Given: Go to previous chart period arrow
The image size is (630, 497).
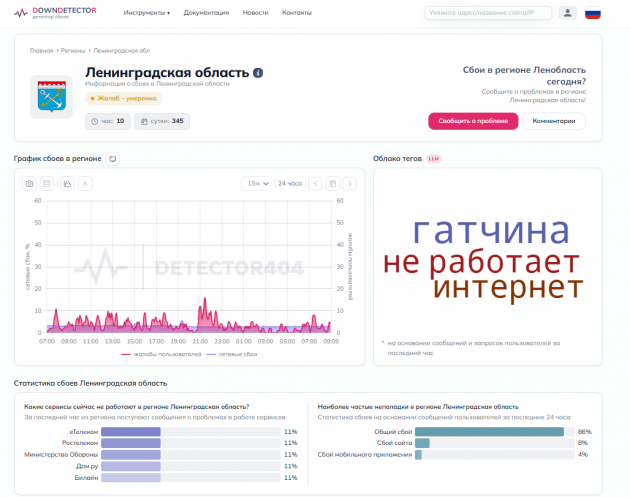Looking at the screenshot, I should [x=315, y=184].
